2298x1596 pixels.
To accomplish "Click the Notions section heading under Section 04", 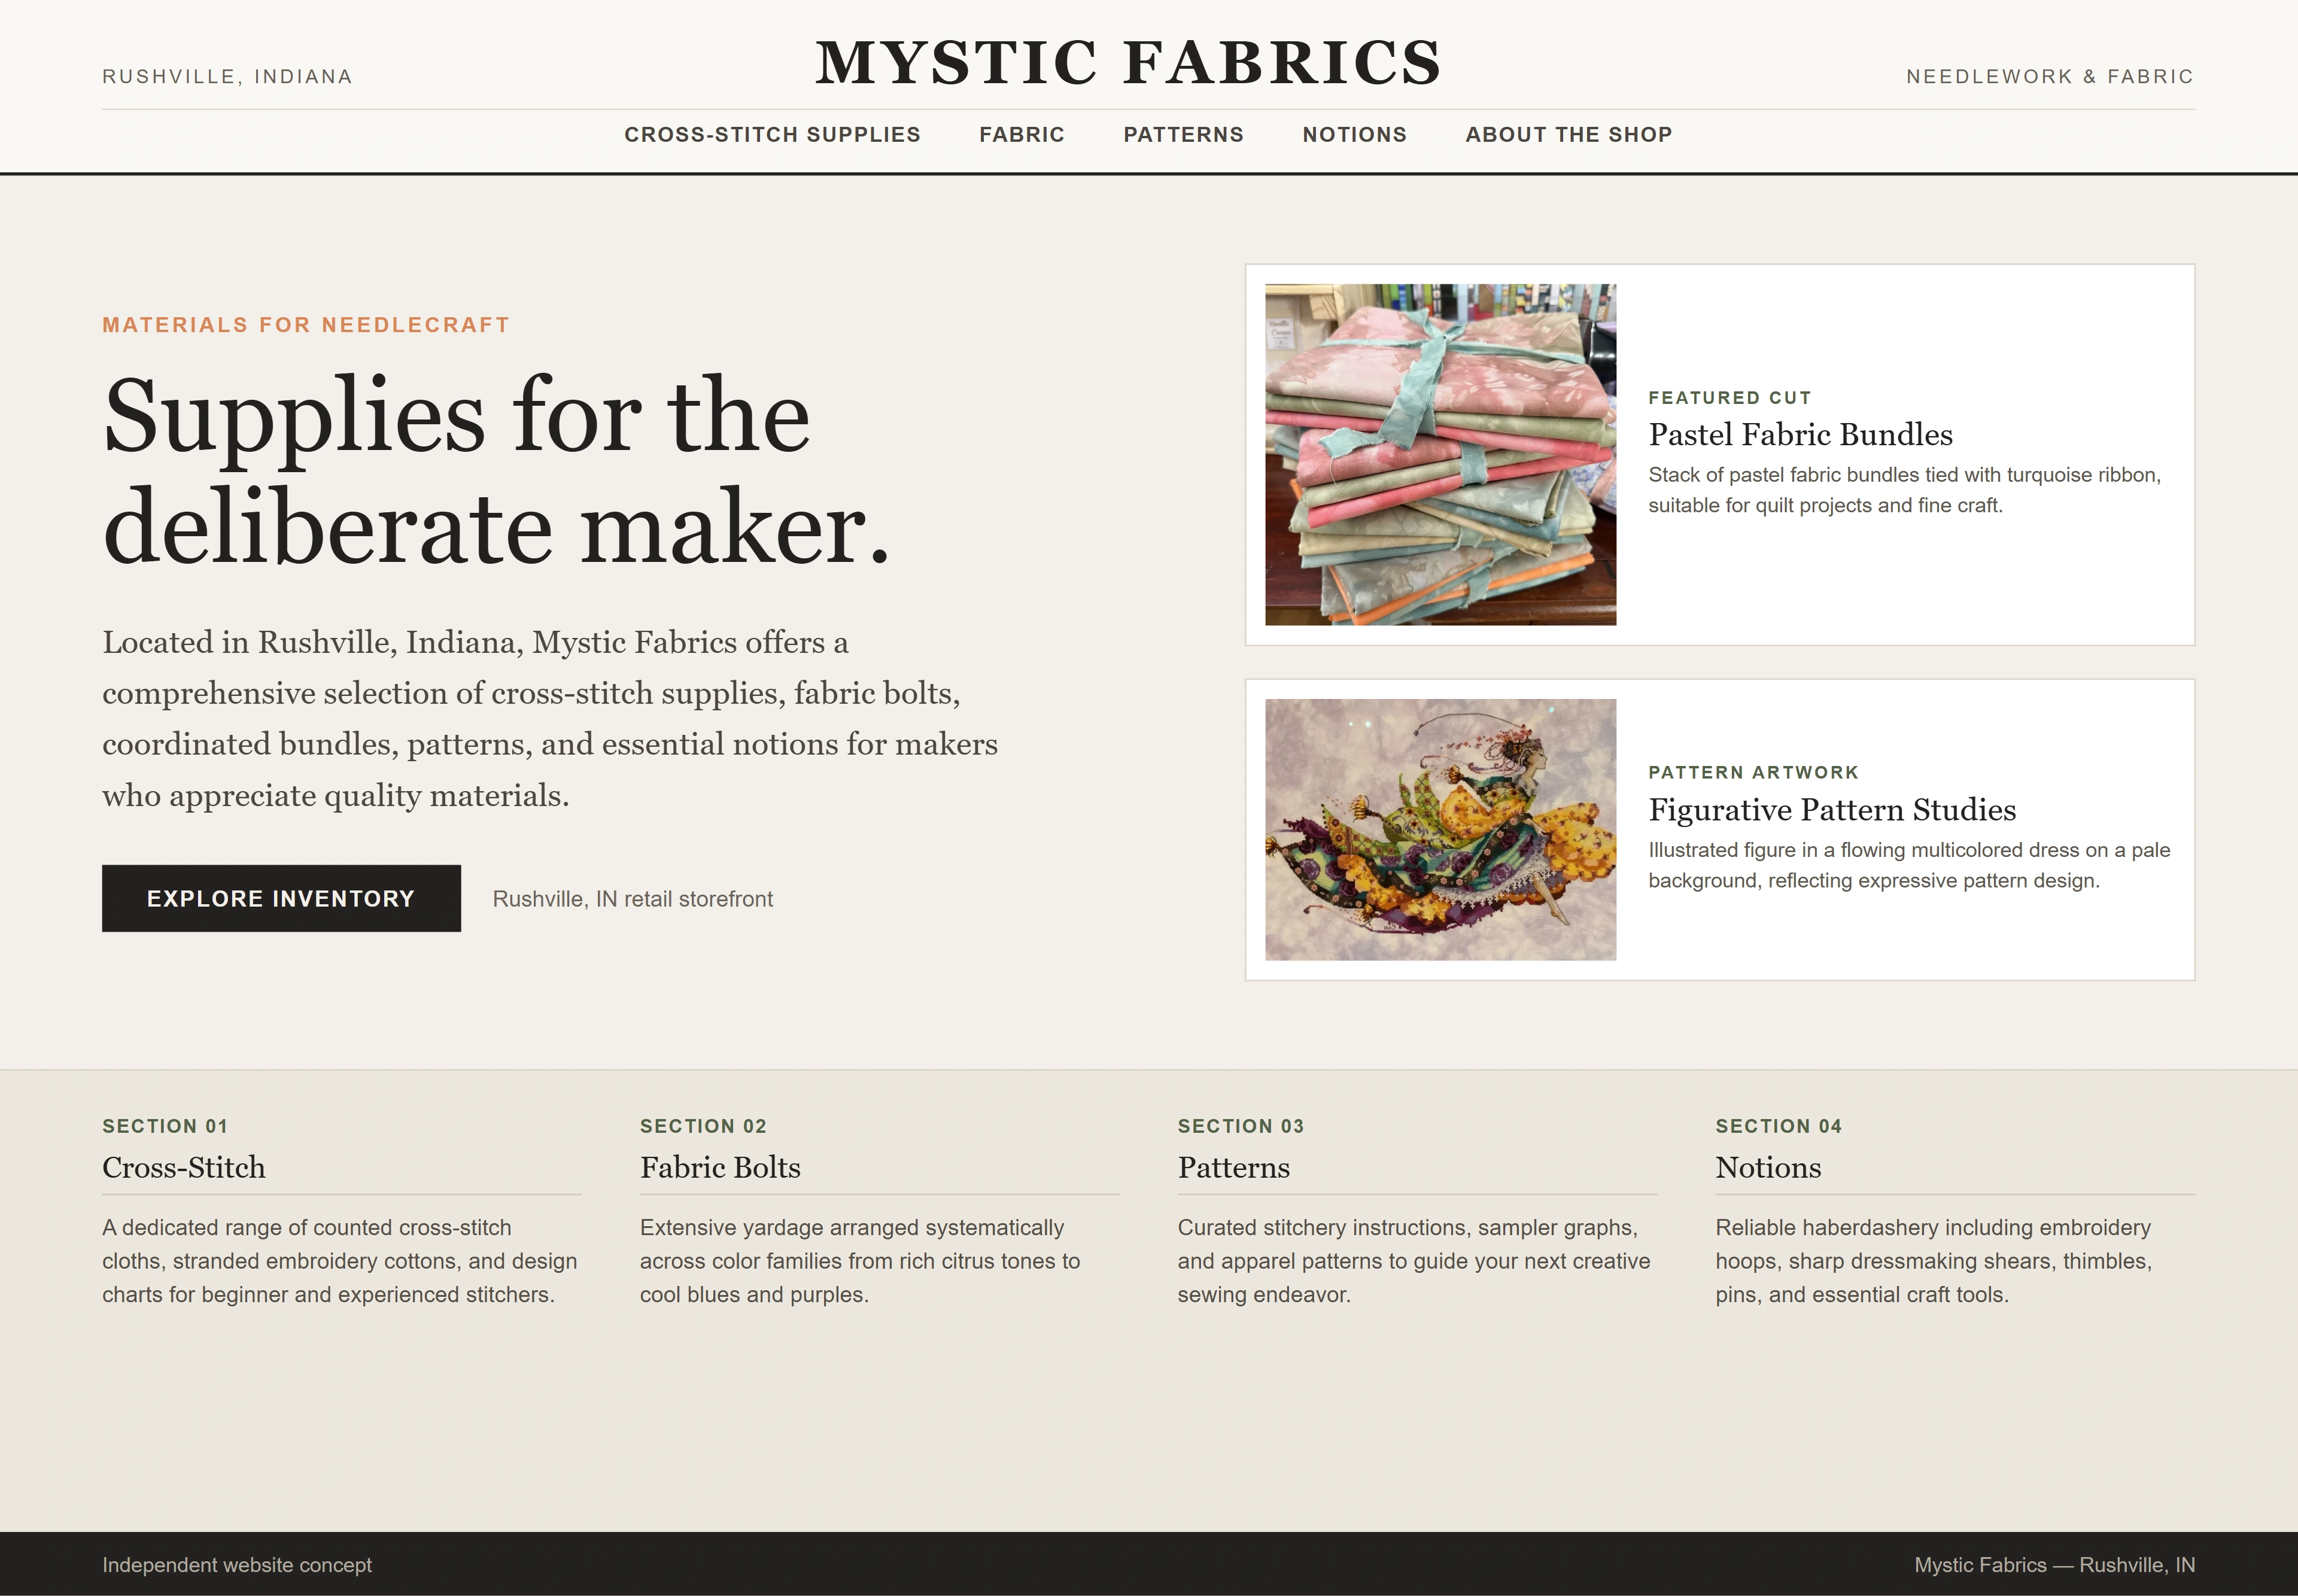I will click(1768, 1168).
